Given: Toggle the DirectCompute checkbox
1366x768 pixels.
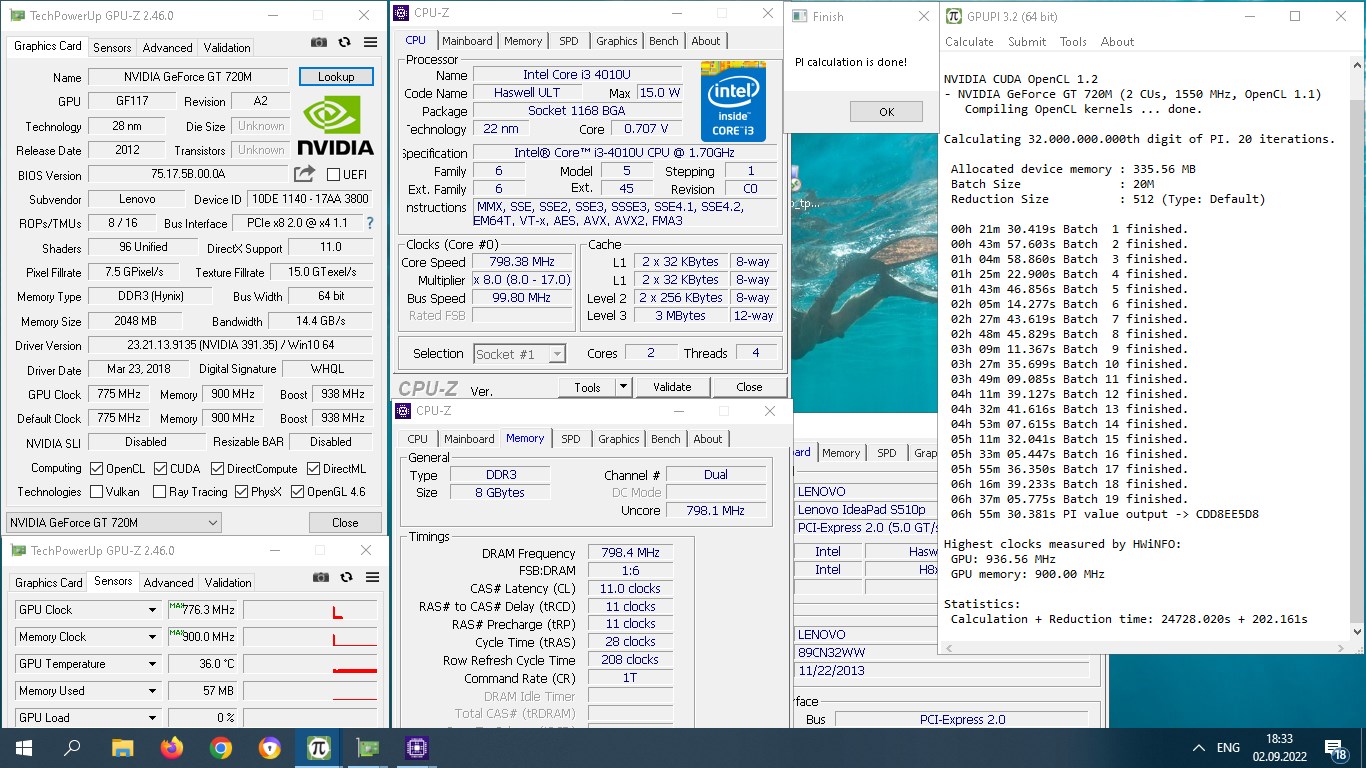Looking at the screenshot, I should (x=217, y=468).
